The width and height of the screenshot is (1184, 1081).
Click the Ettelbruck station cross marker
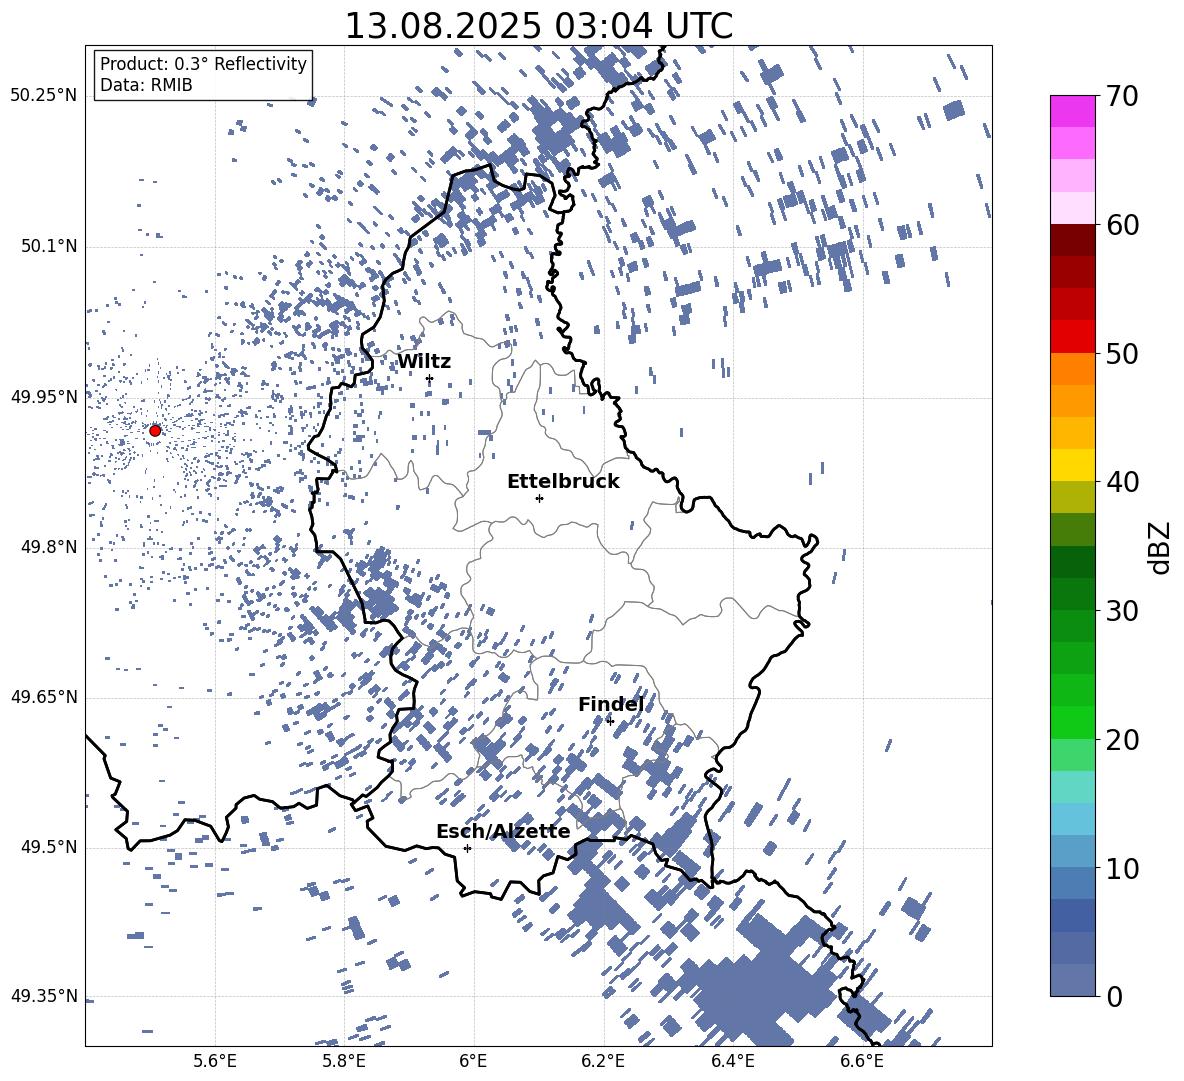tap(539, 498)
